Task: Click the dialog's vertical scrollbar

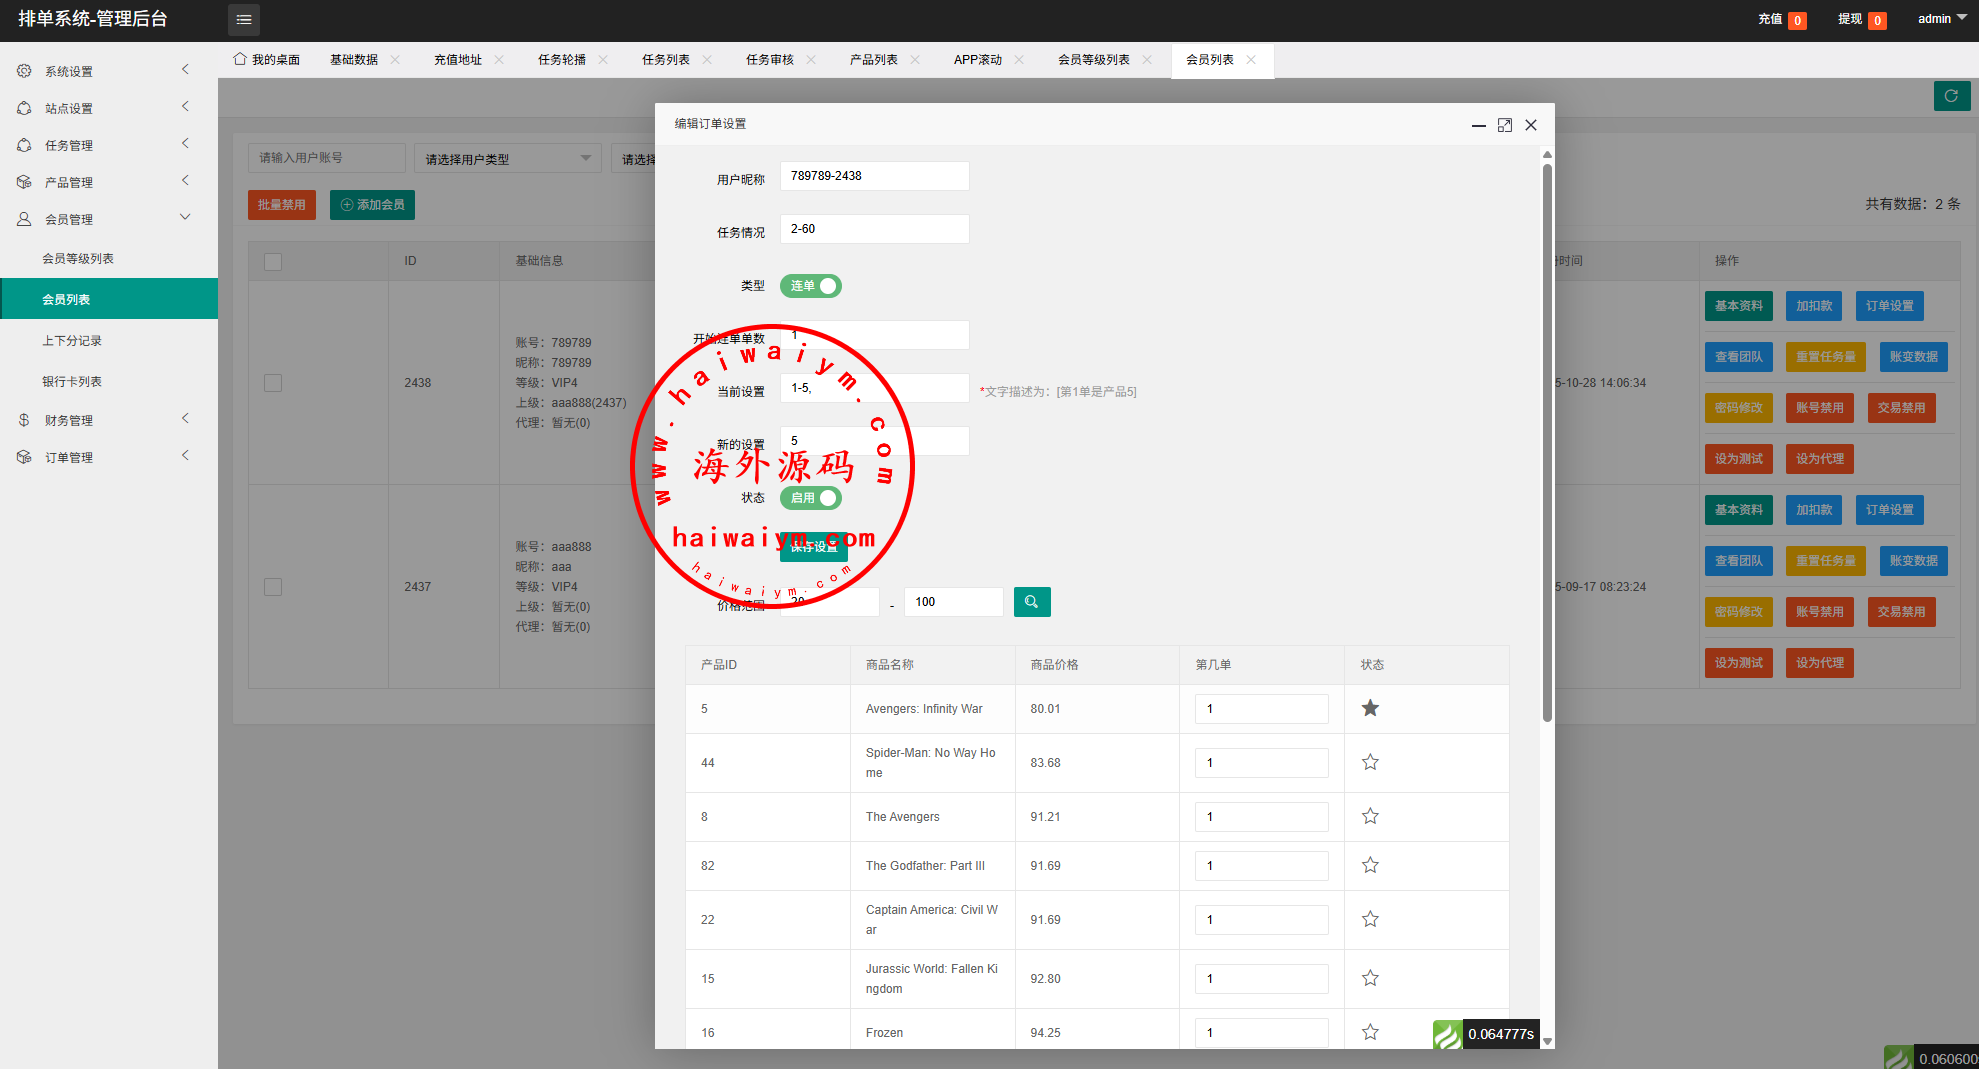Action: [1547, 440]
